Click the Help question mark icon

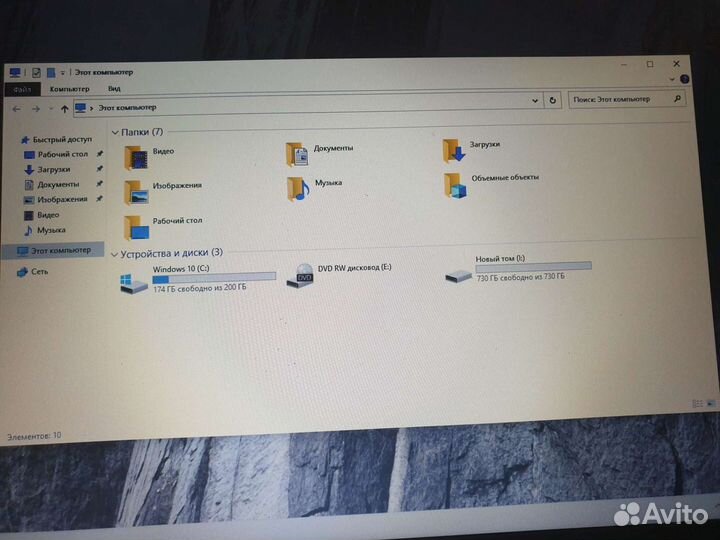(x=685, y=79)
